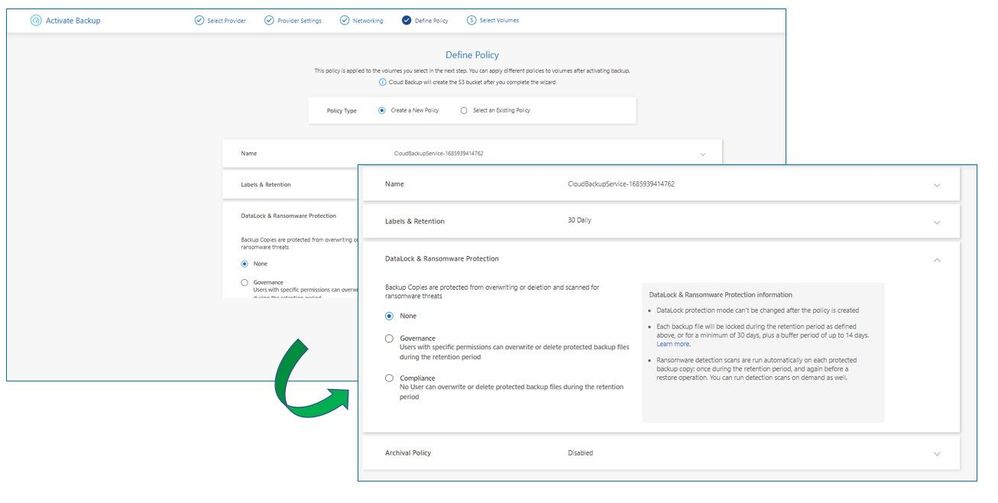Collapse the DataLock & Ransomware Protection section

(x=937, y=260)
